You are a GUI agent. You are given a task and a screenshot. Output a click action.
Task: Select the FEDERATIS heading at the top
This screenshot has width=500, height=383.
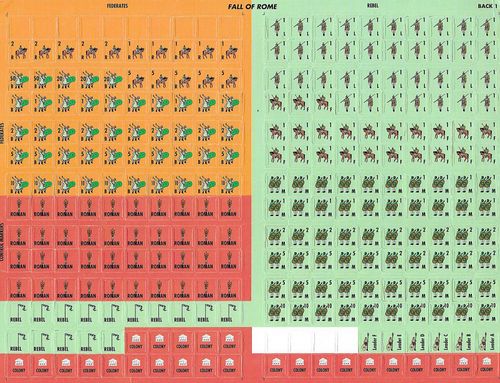(x=117, y=6)
